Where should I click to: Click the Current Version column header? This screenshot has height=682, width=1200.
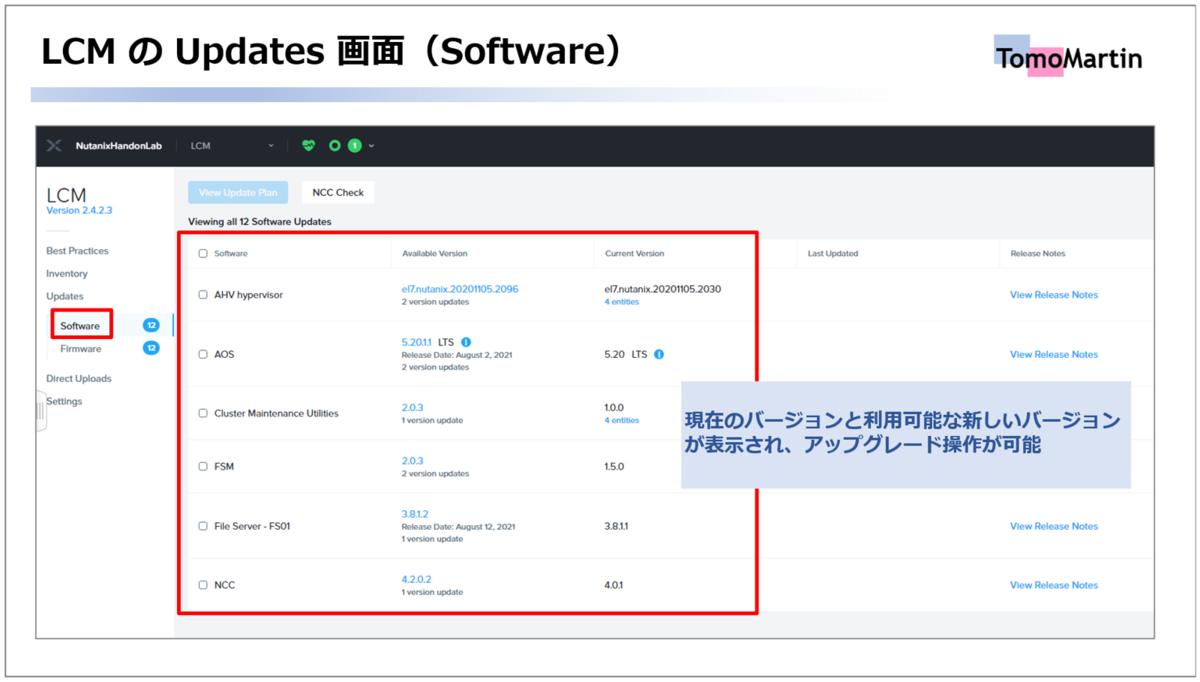(x=635, y=254)
